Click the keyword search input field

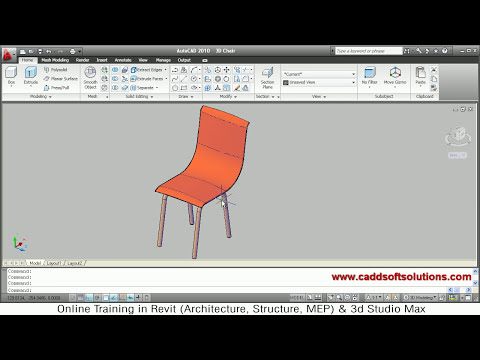point(369,51)
